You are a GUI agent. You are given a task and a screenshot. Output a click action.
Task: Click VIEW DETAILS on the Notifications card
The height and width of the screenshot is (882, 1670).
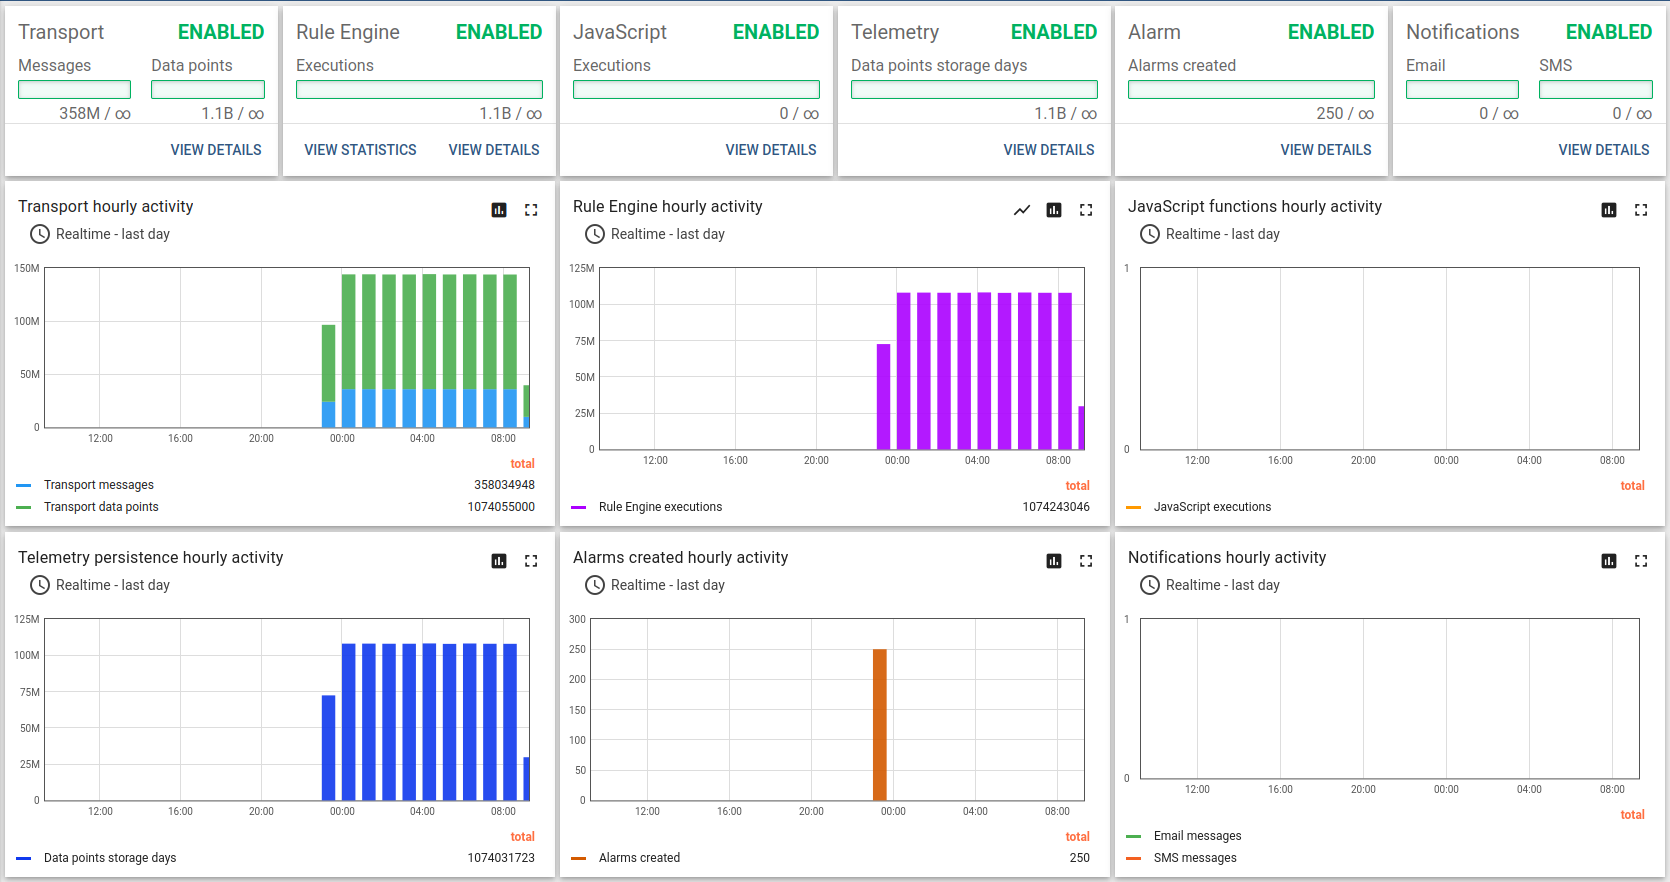tap(1603, 150)
